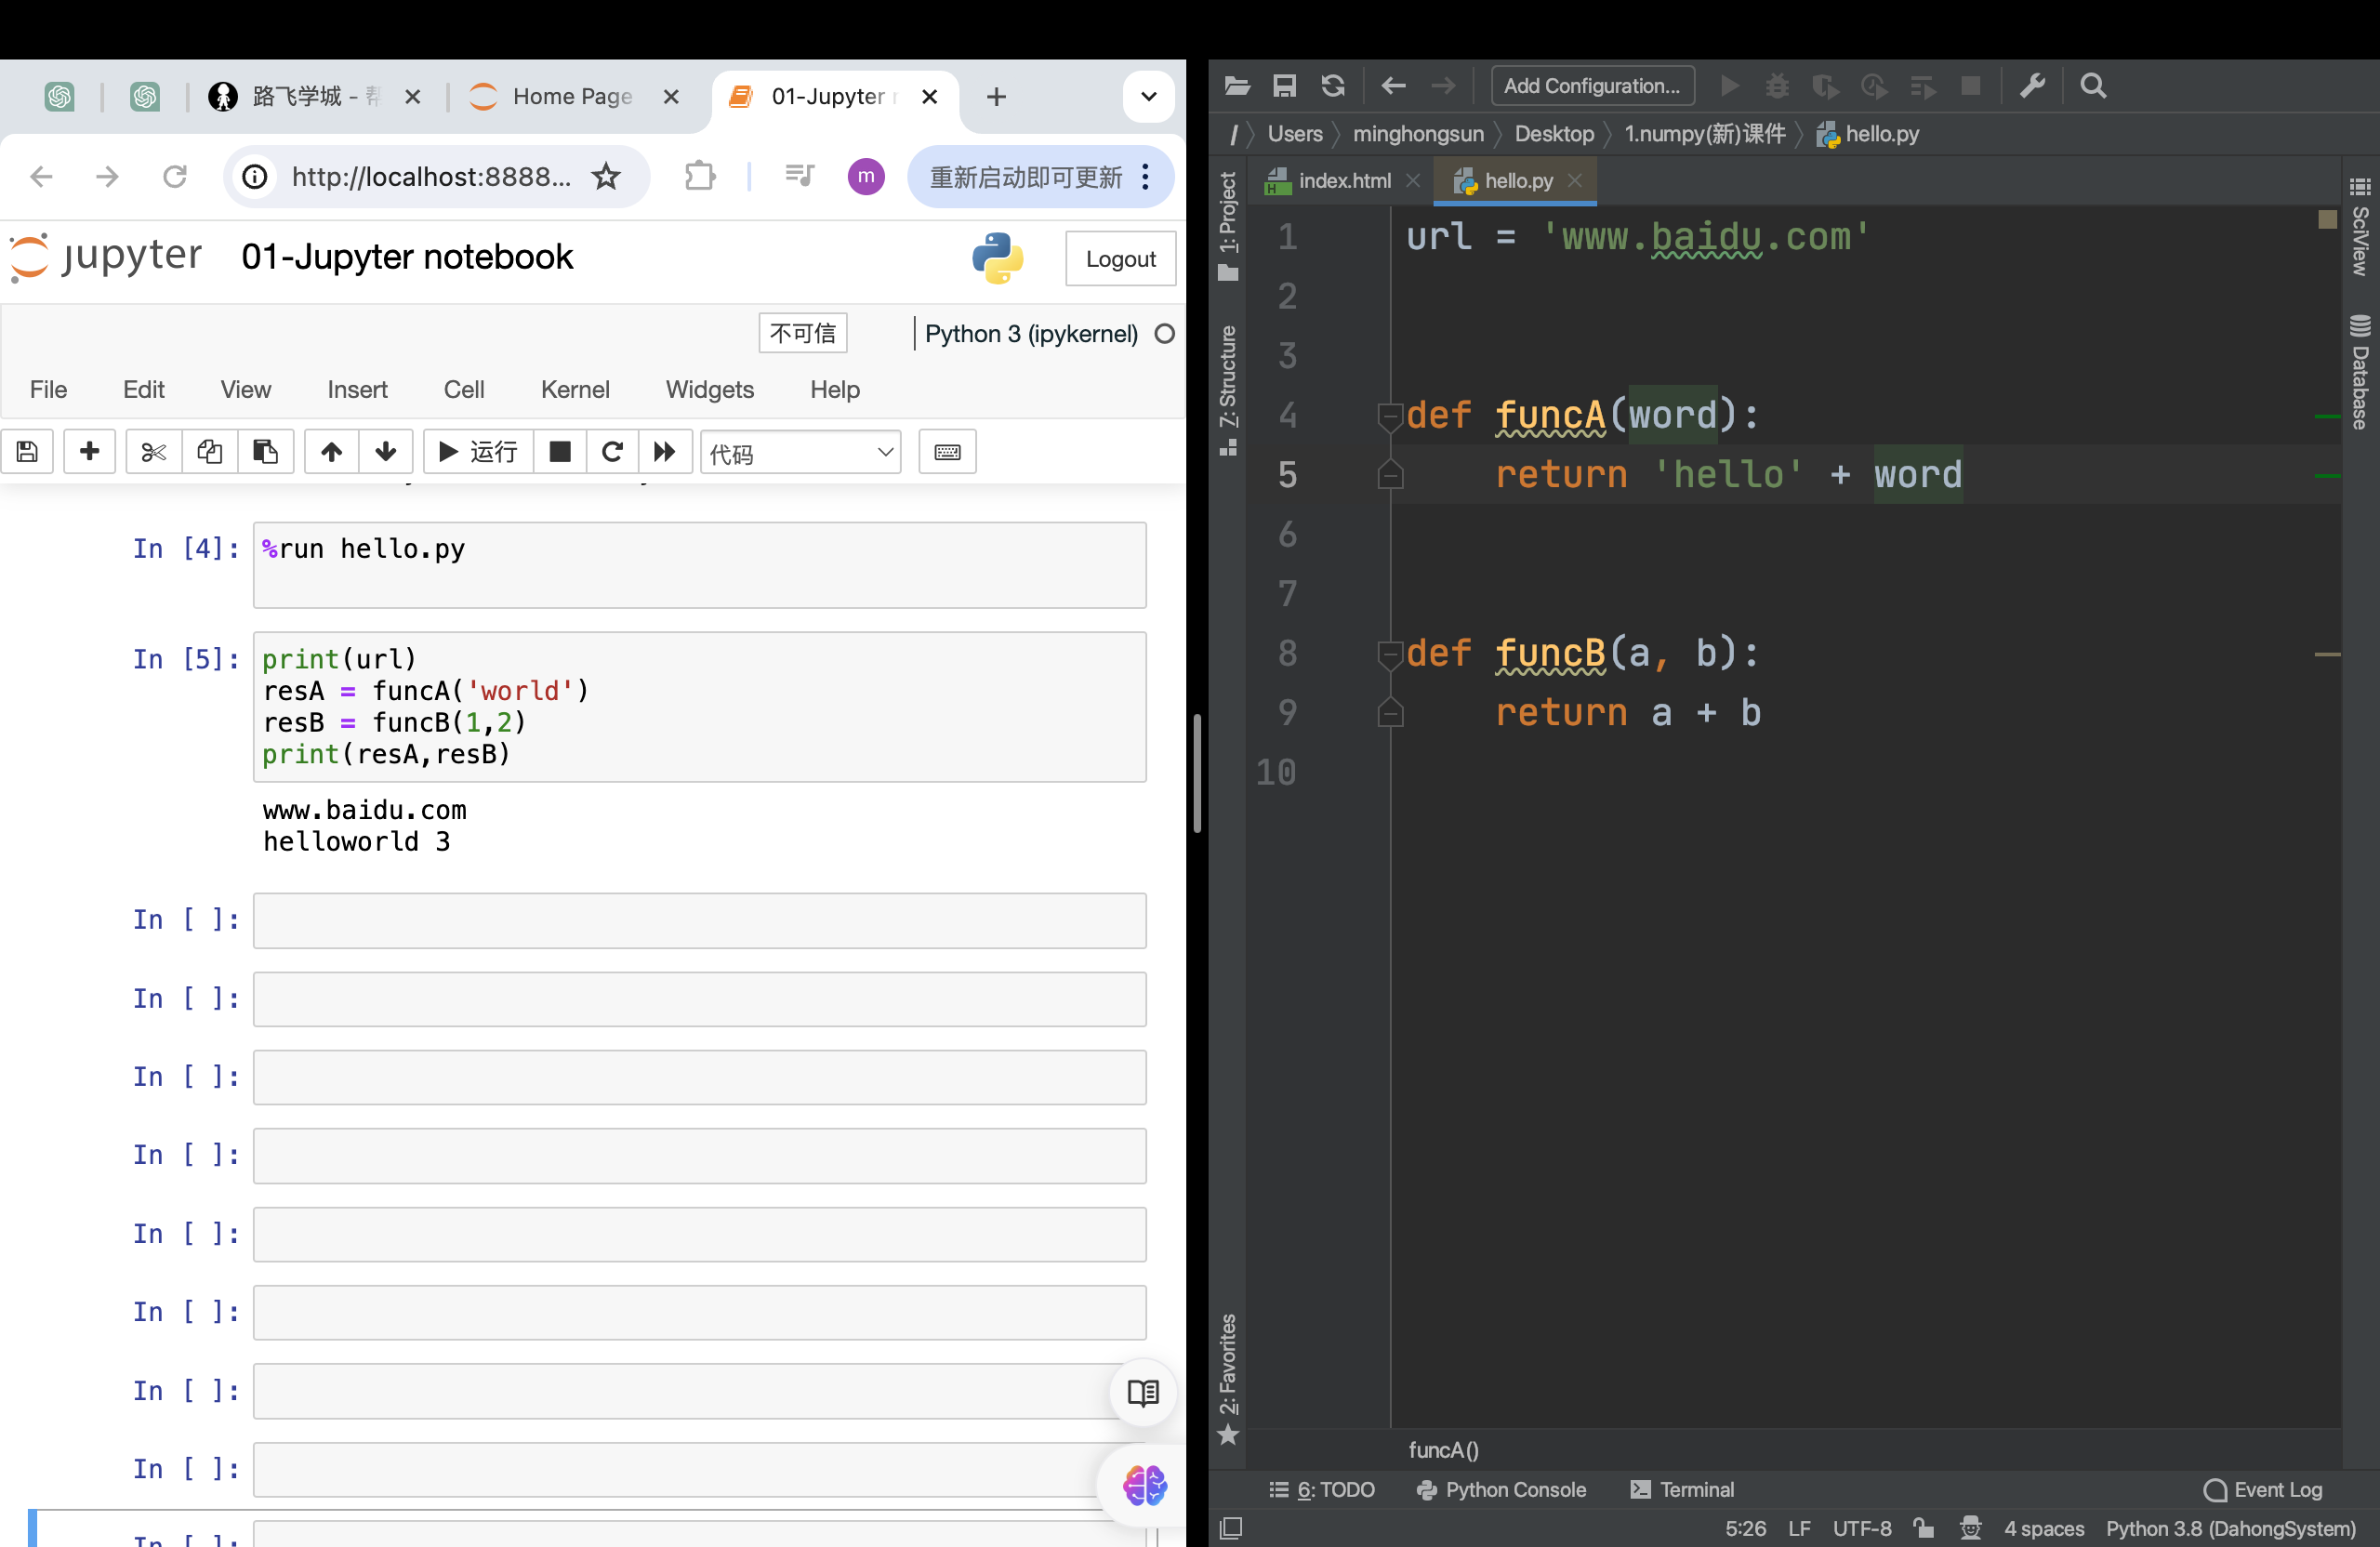This screenshot has width=2380, height=1547.
Task: Bookmark this page with star icon
Action: tap(606, 177)
